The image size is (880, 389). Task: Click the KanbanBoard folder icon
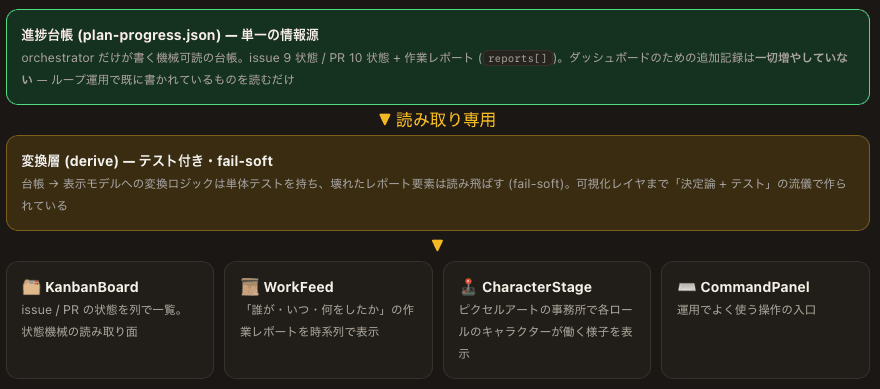[31, 287]
